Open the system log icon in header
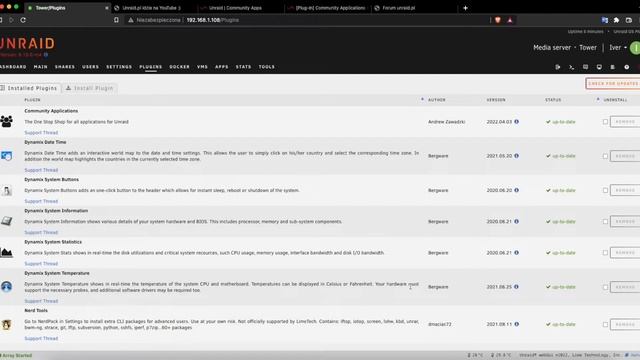 point(613,67)
